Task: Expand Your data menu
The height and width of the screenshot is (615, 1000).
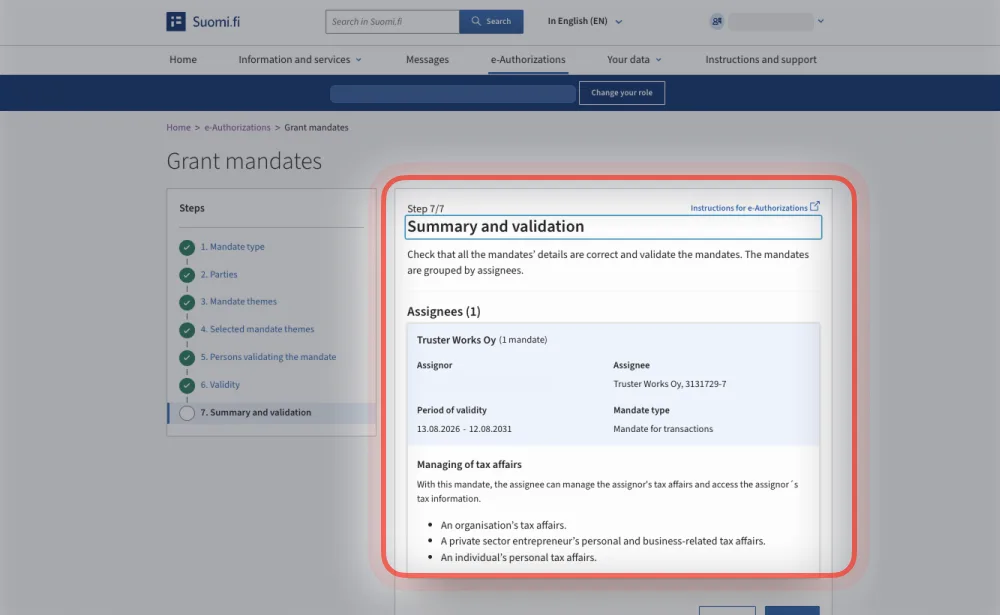Action: pos(634,59)
